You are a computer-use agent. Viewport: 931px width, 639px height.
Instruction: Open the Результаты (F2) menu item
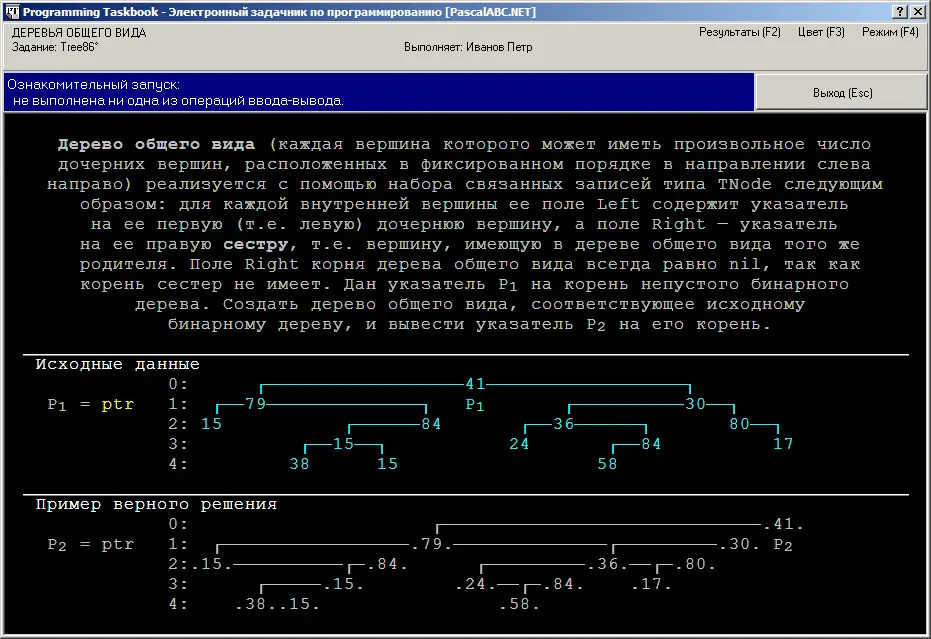[739, 32]
